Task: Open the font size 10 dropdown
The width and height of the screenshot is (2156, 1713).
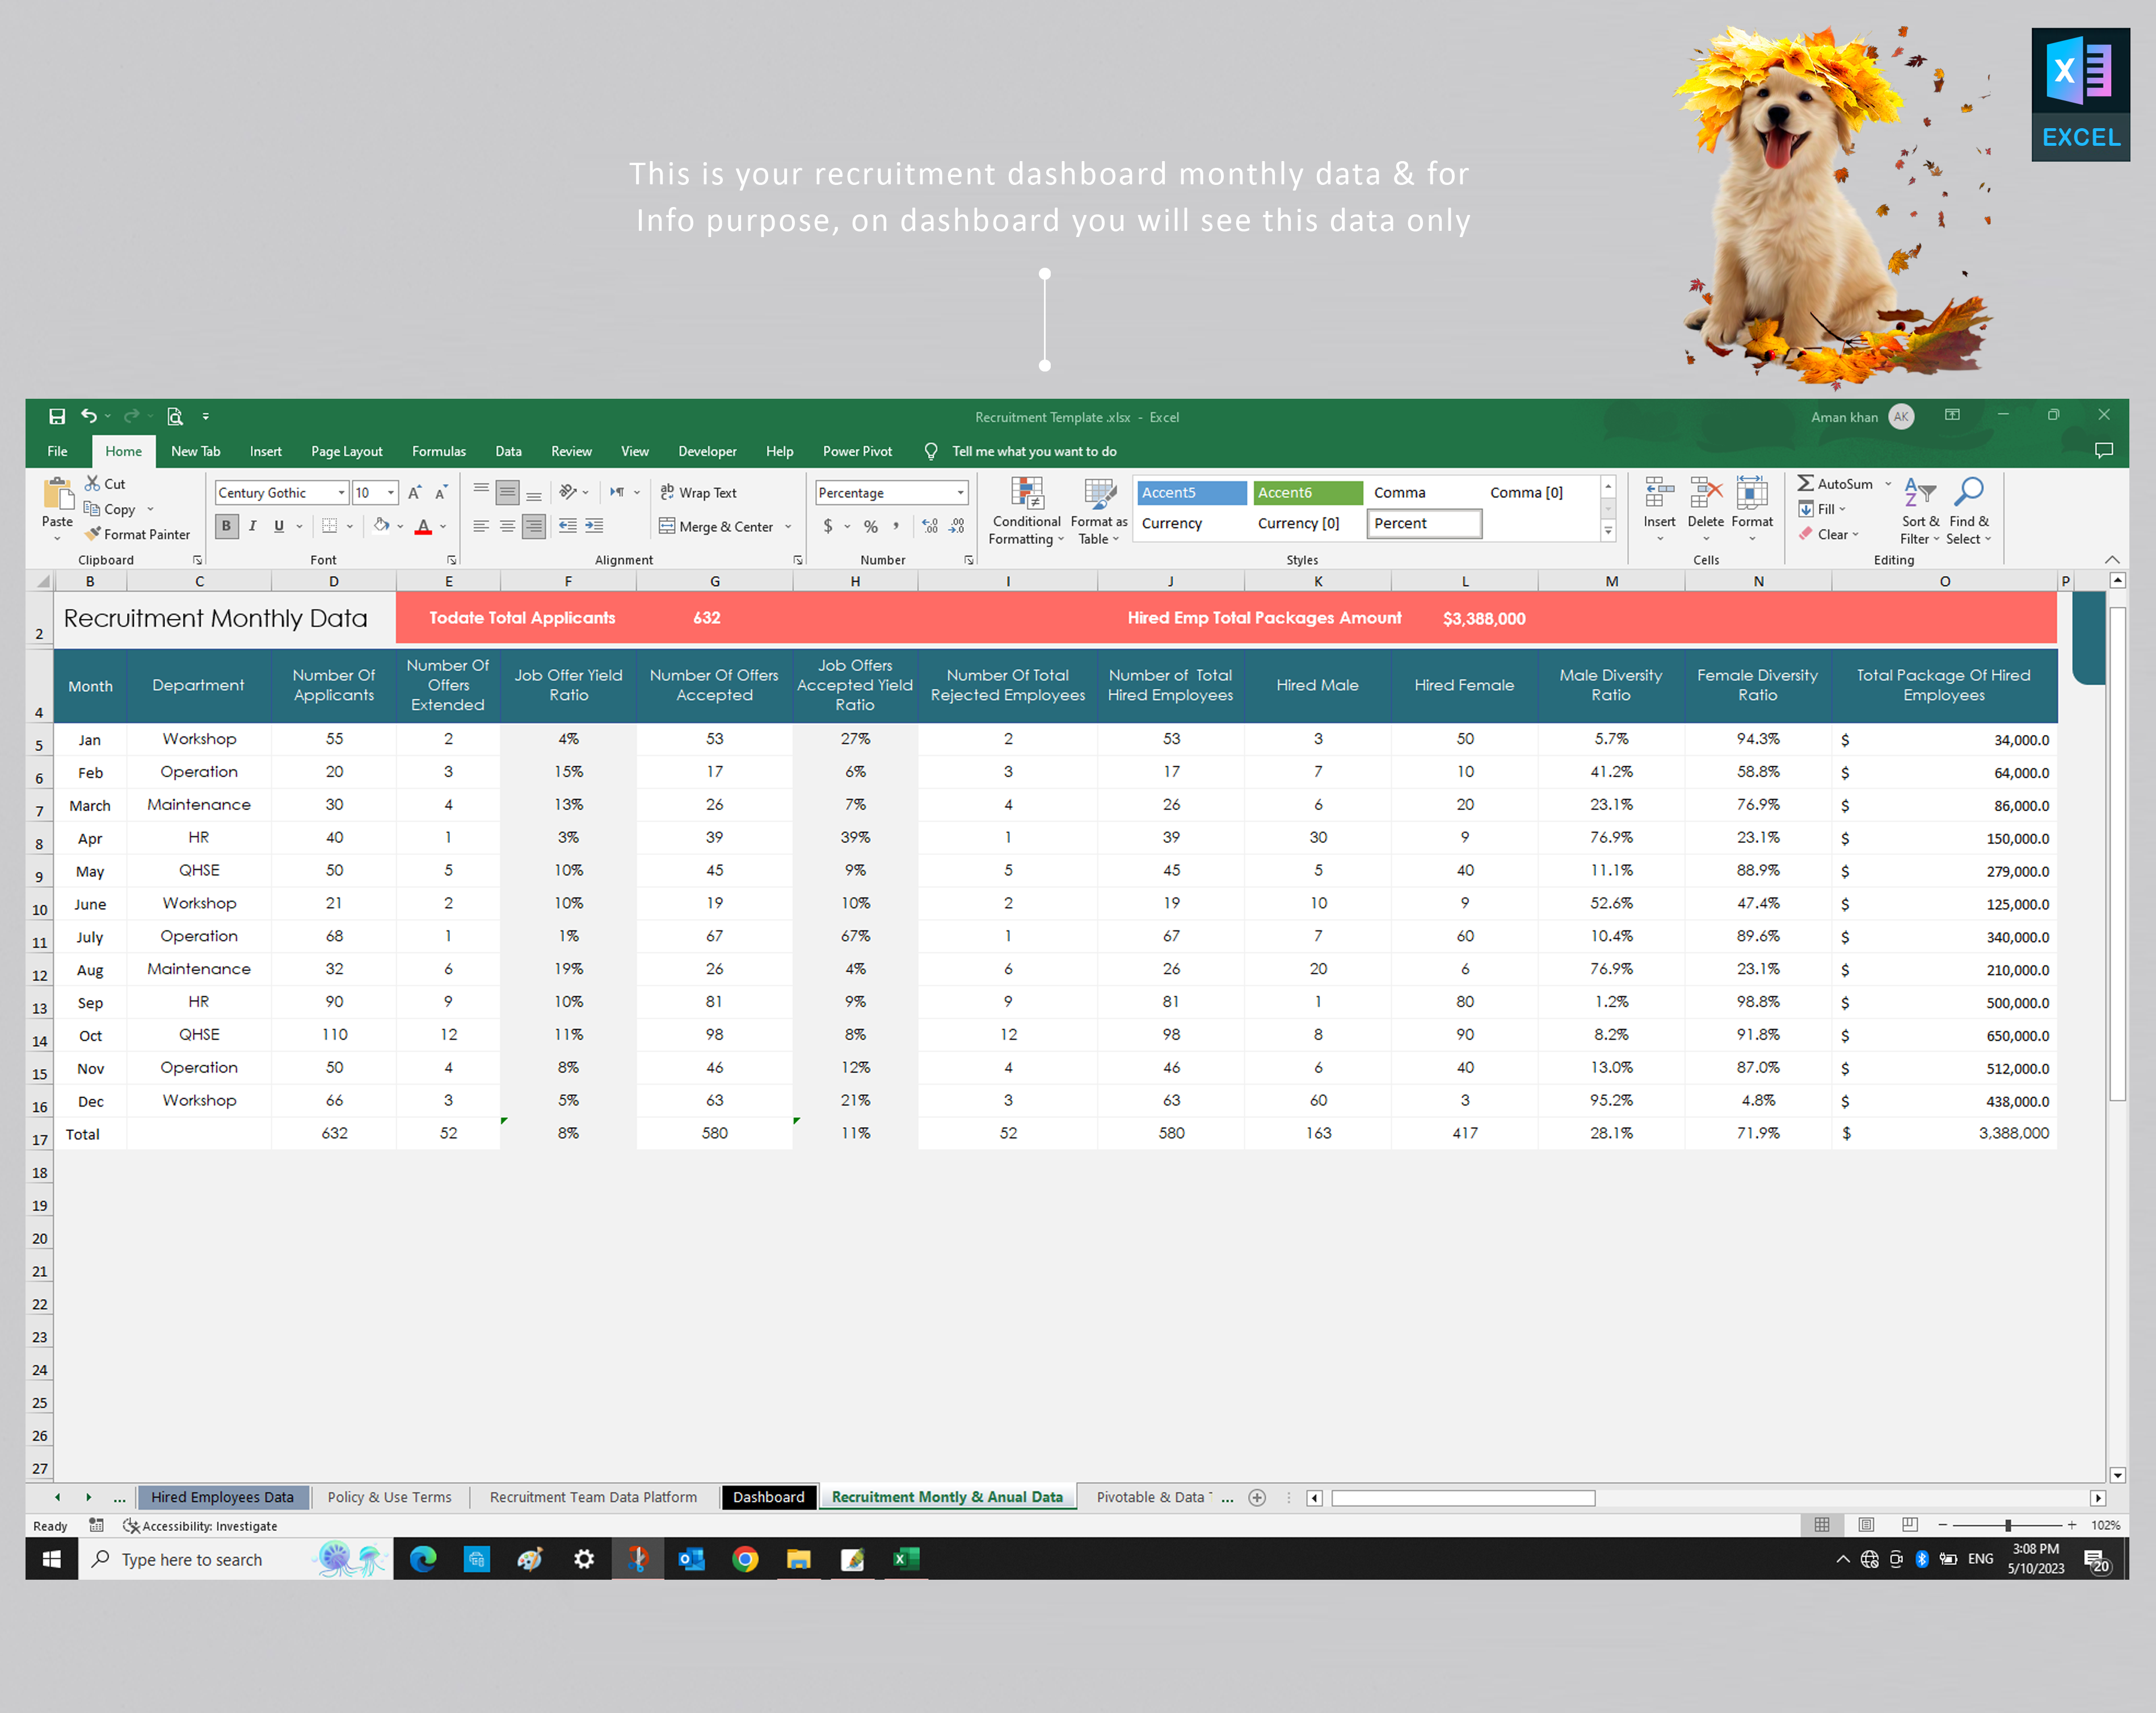Action: (x=391, y=493)
